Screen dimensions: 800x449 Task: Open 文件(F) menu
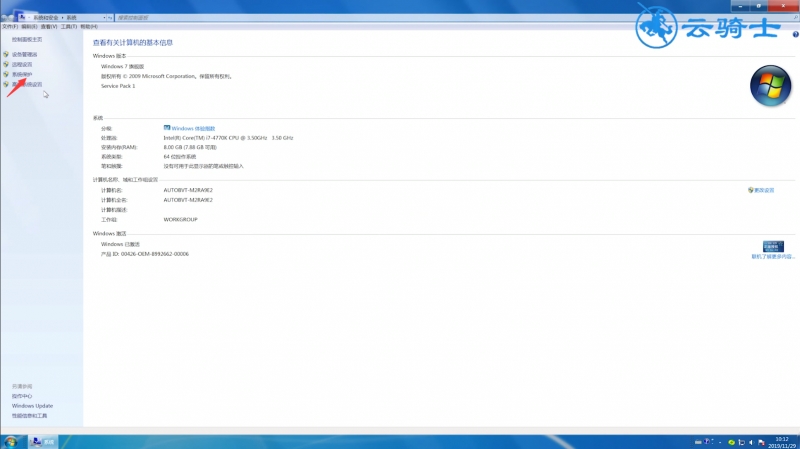(x=10, y=27)
